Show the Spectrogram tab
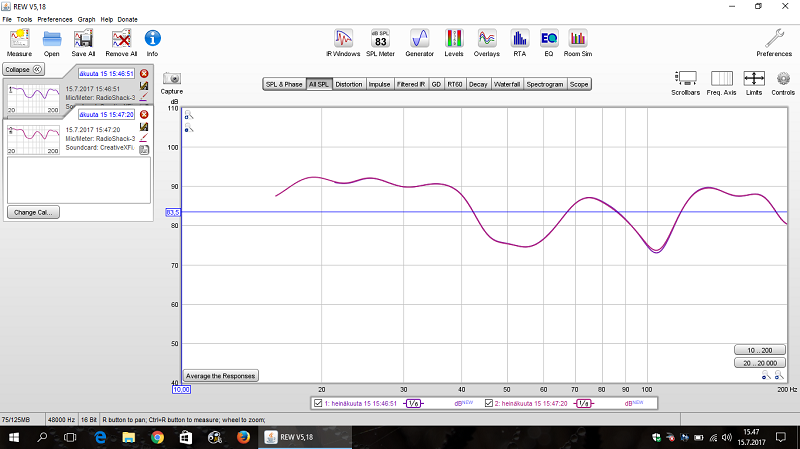 [x=545, y=84]
